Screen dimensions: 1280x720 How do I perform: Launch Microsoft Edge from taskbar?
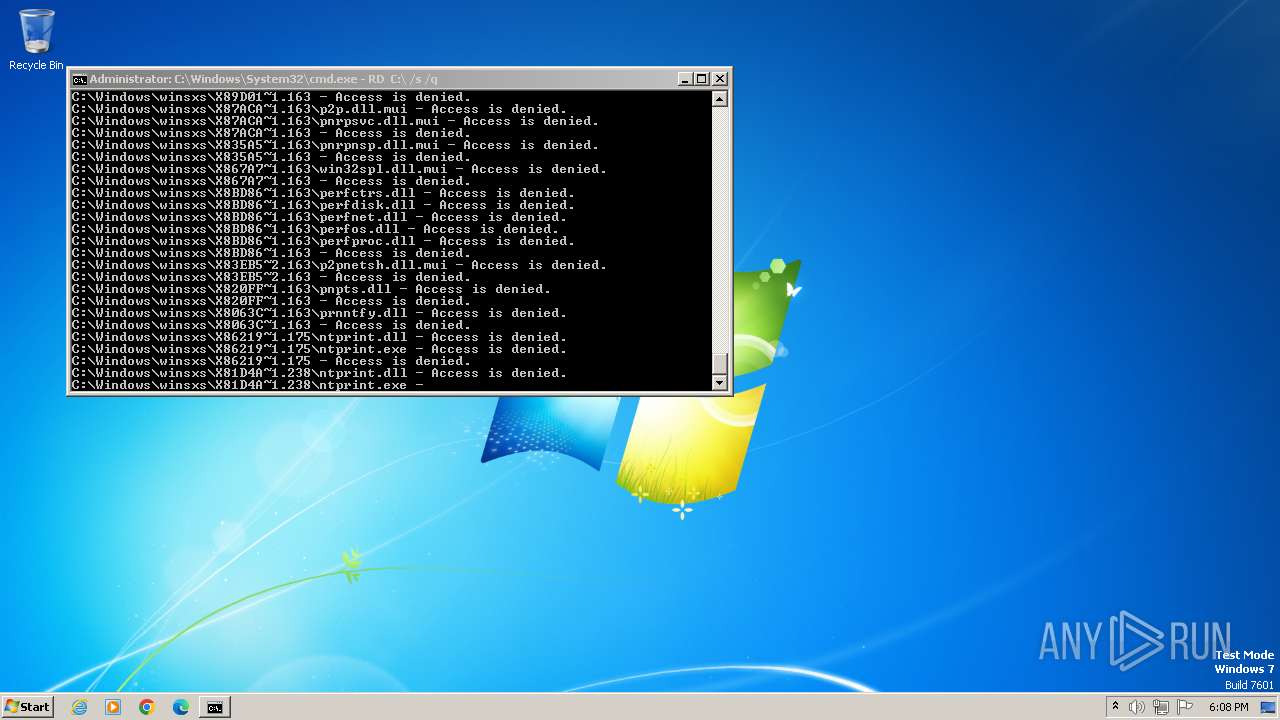(181, 707)
